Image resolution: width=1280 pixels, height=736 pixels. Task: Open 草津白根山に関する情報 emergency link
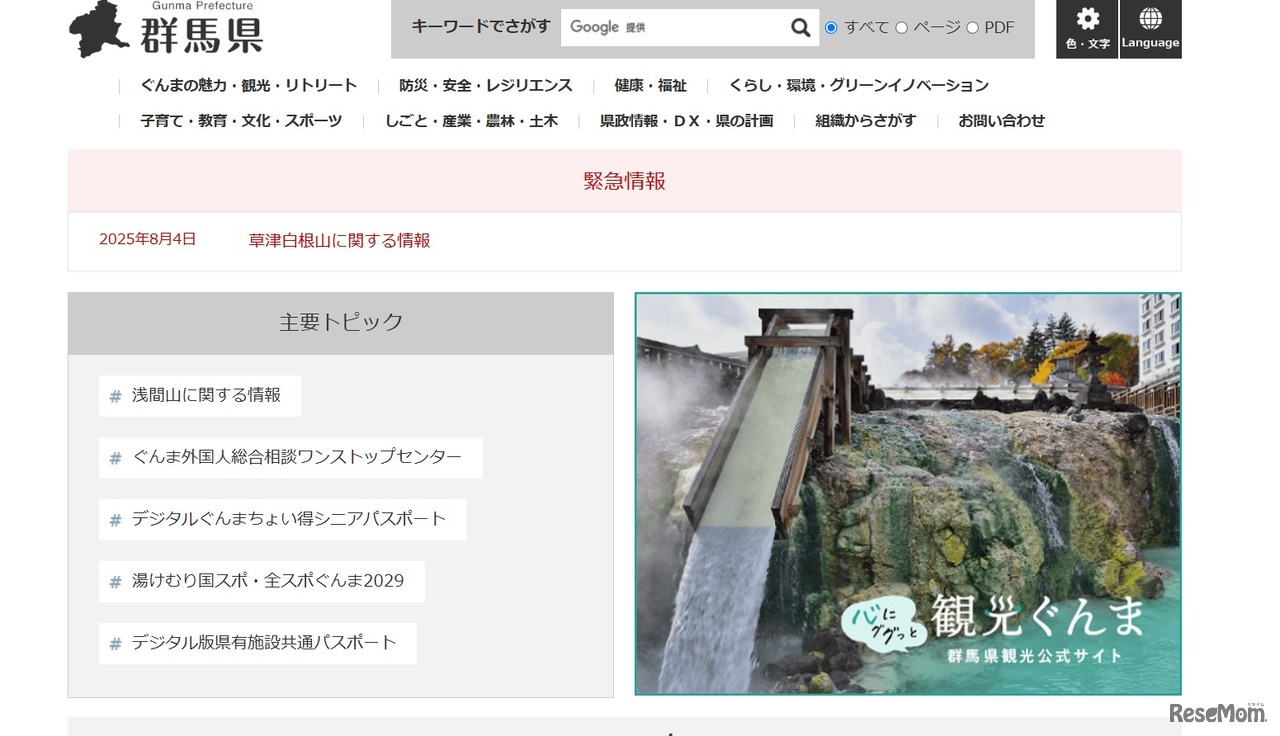[x=340, y=240]
